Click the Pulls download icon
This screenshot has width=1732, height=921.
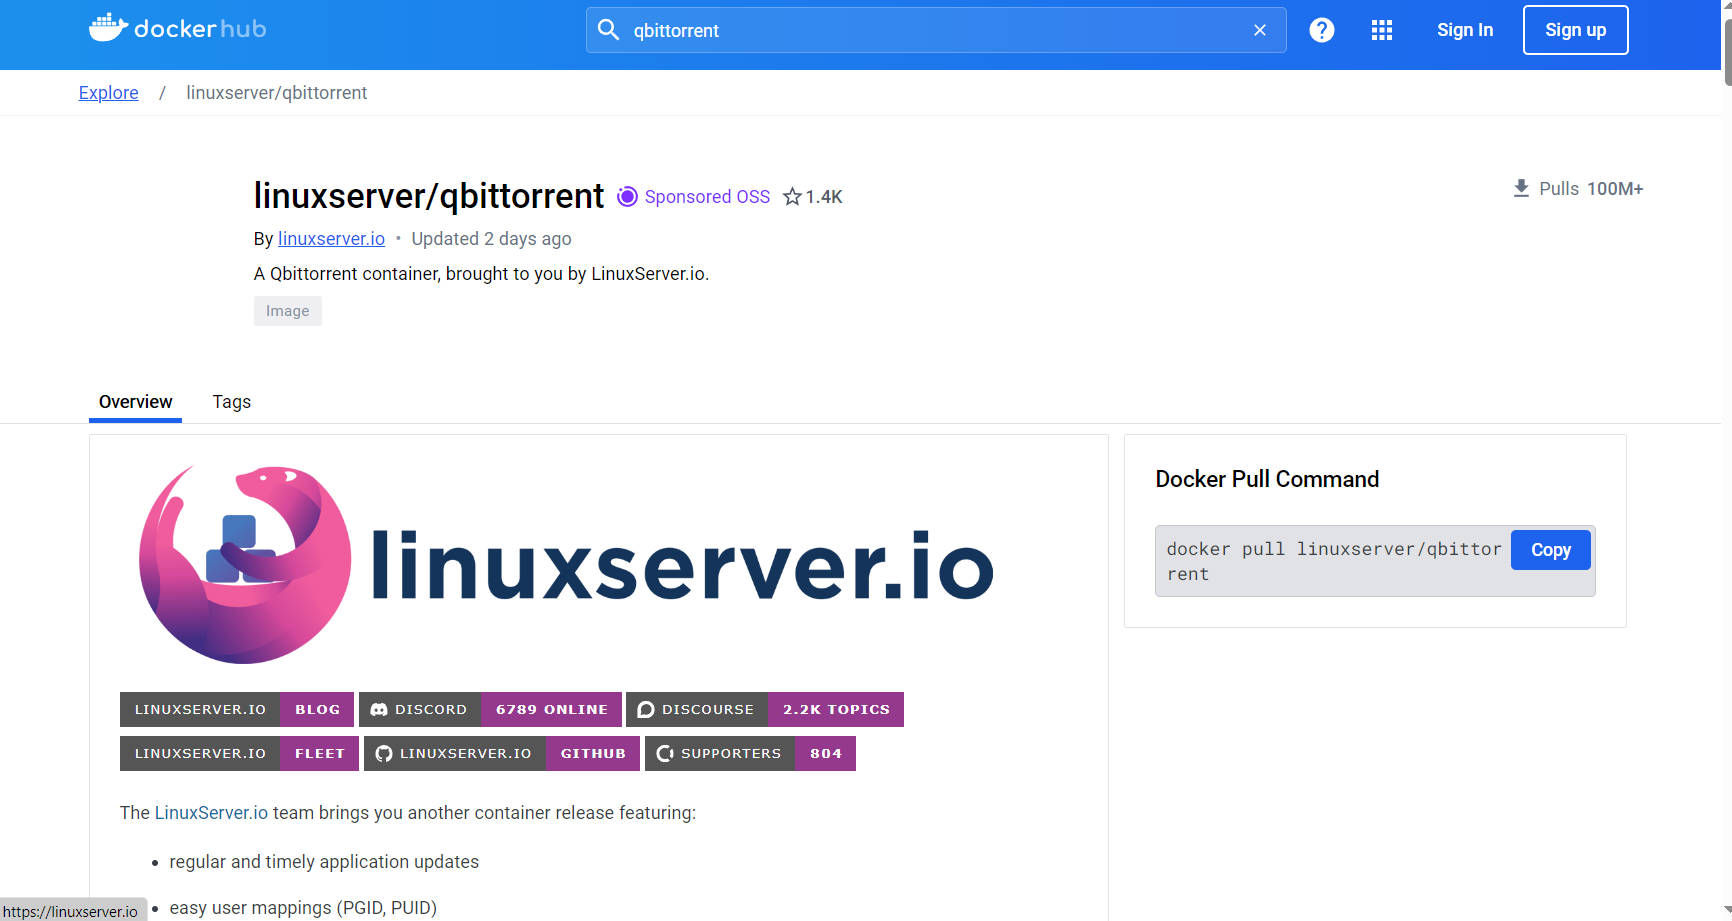pyautogui.click(x=1521, y=189)
